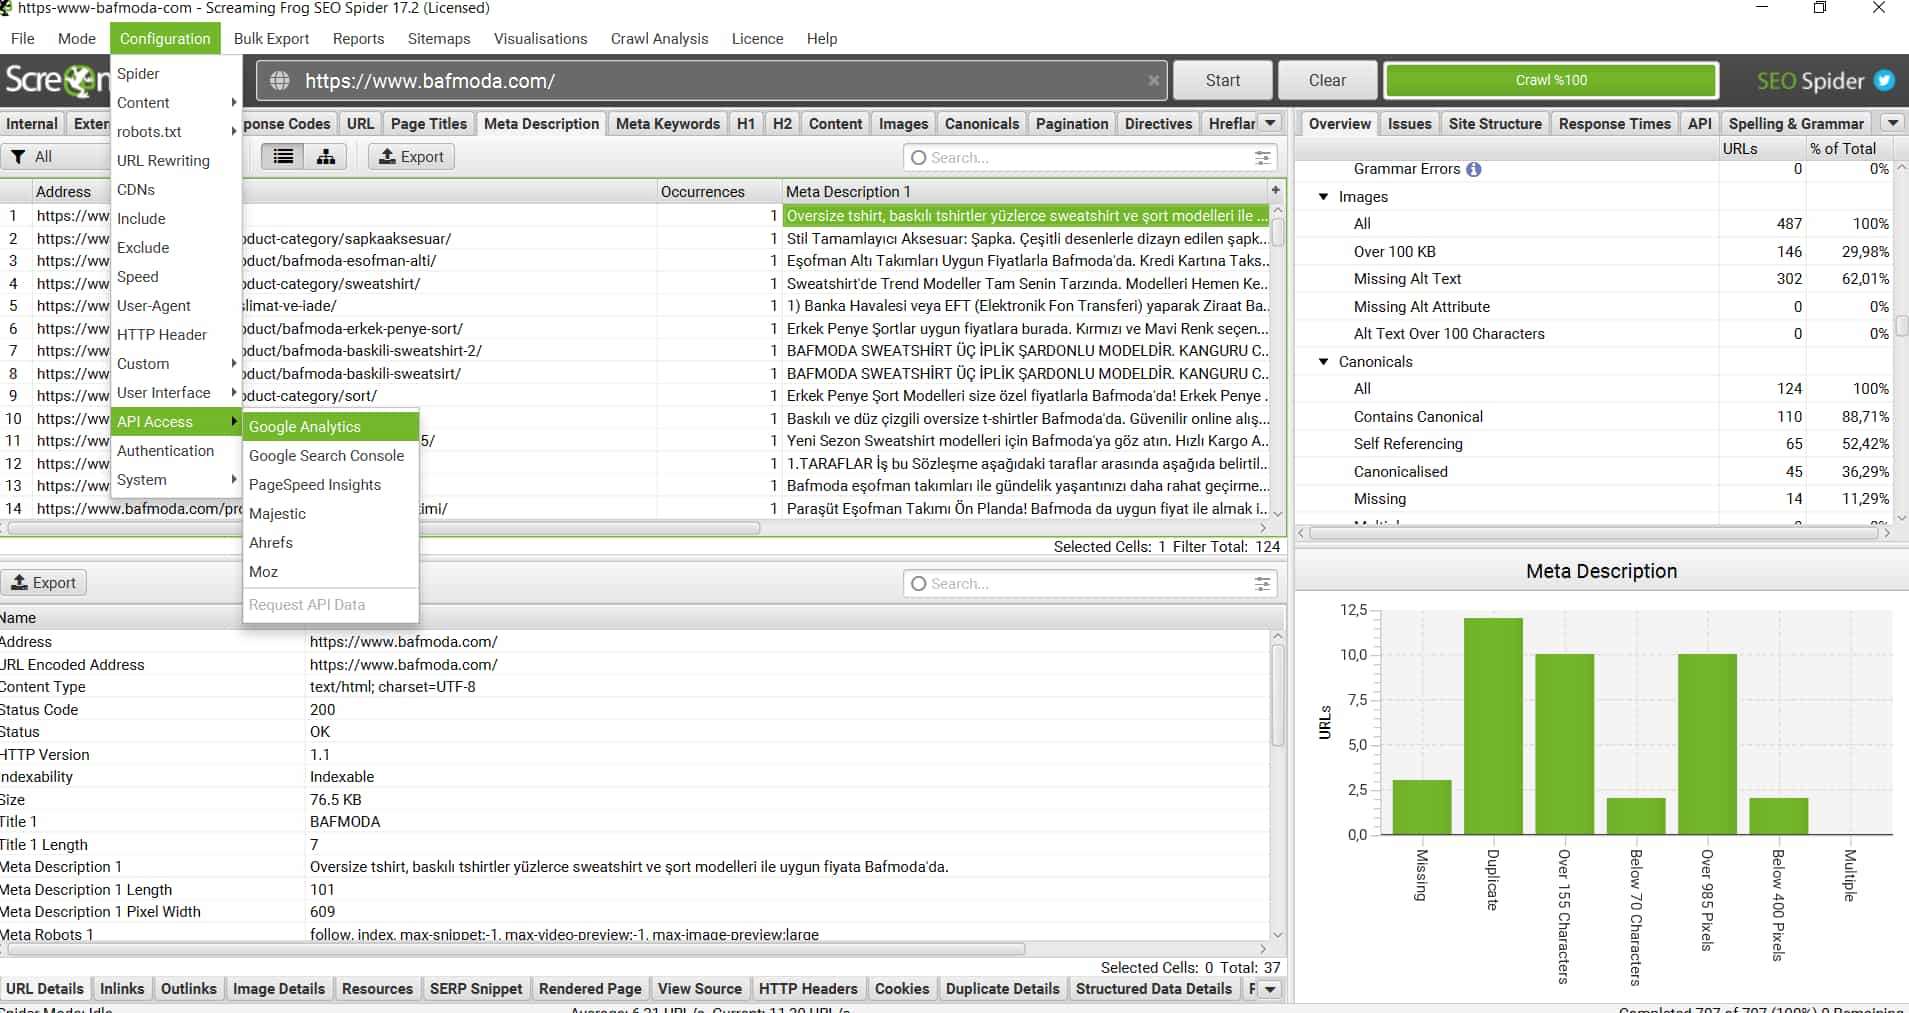The height and width of the screenshot is (1013, 1909).
Task: Click the Duplicate bar in chart
Action: pos(1493,726)
